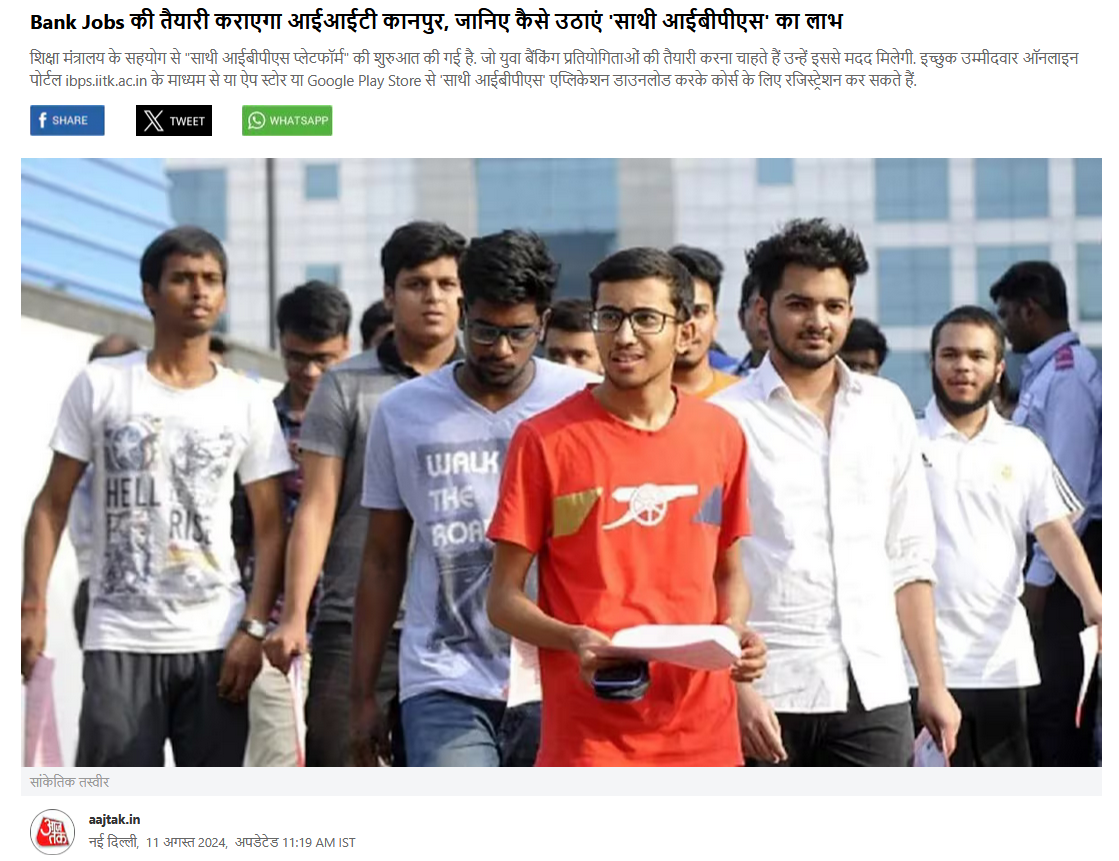
Task: Click the '11 अगस्त 2024' publish date
Action: pos(186,842)
